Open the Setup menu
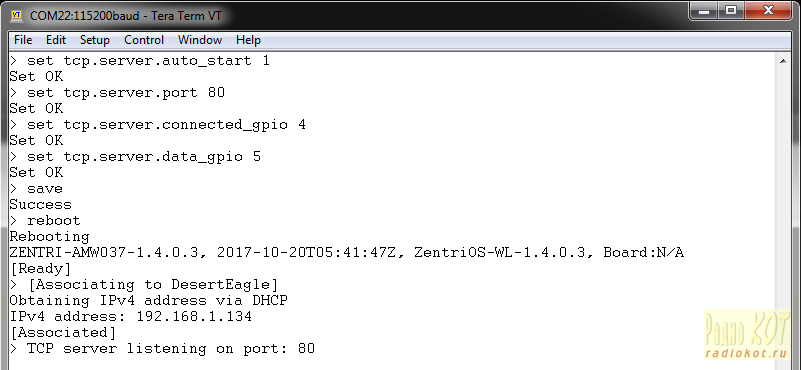 click(x=95, y=40)
